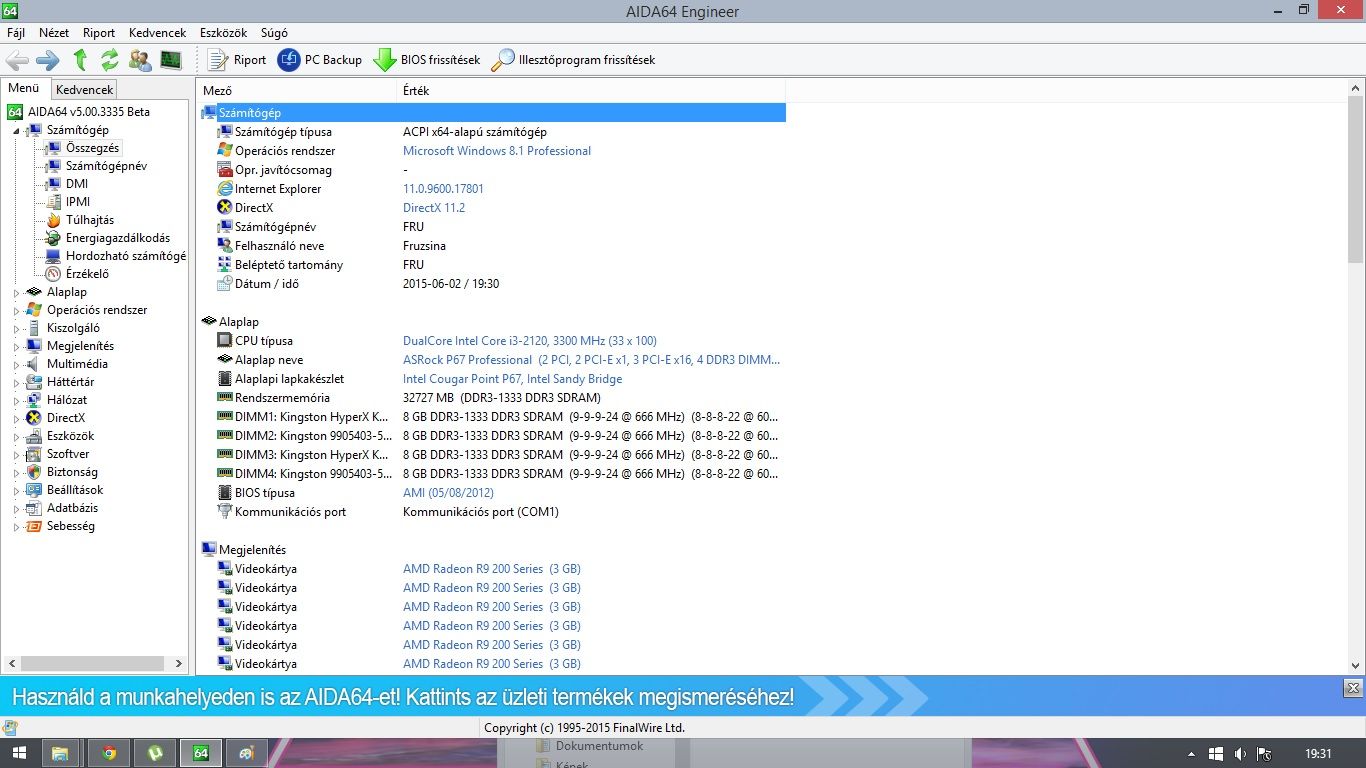The height and width of the screenshot is (768, 1366).
Task: Open Chrome from the taskbar
Action: (x=109, y=753)
